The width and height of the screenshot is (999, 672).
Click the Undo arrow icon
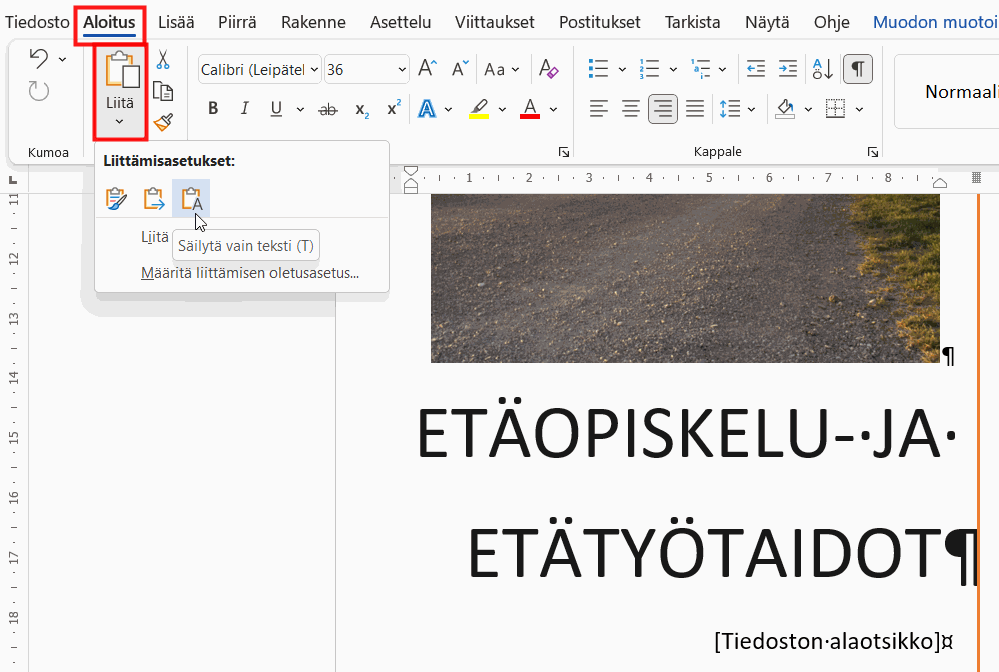[x=38, y=59]
